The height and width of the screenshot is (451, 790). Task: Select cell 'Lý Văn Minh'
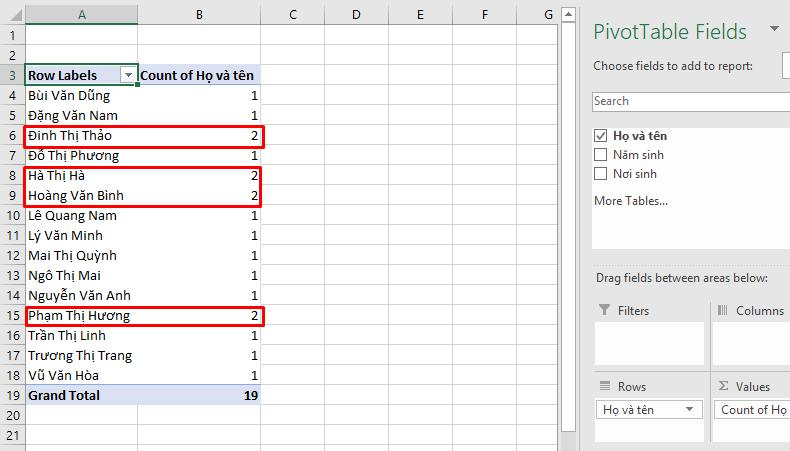click(x=82, y=235)
